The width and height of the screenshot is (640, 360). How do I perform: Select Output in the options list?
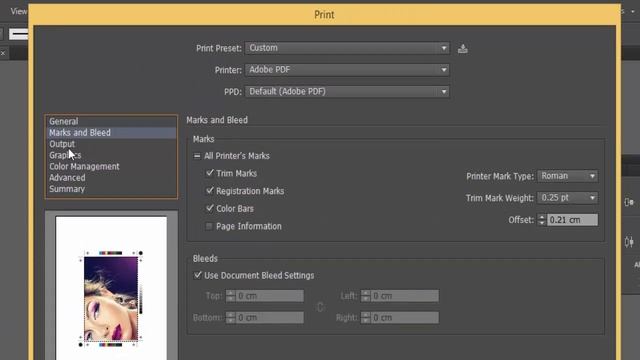(111, 144)
